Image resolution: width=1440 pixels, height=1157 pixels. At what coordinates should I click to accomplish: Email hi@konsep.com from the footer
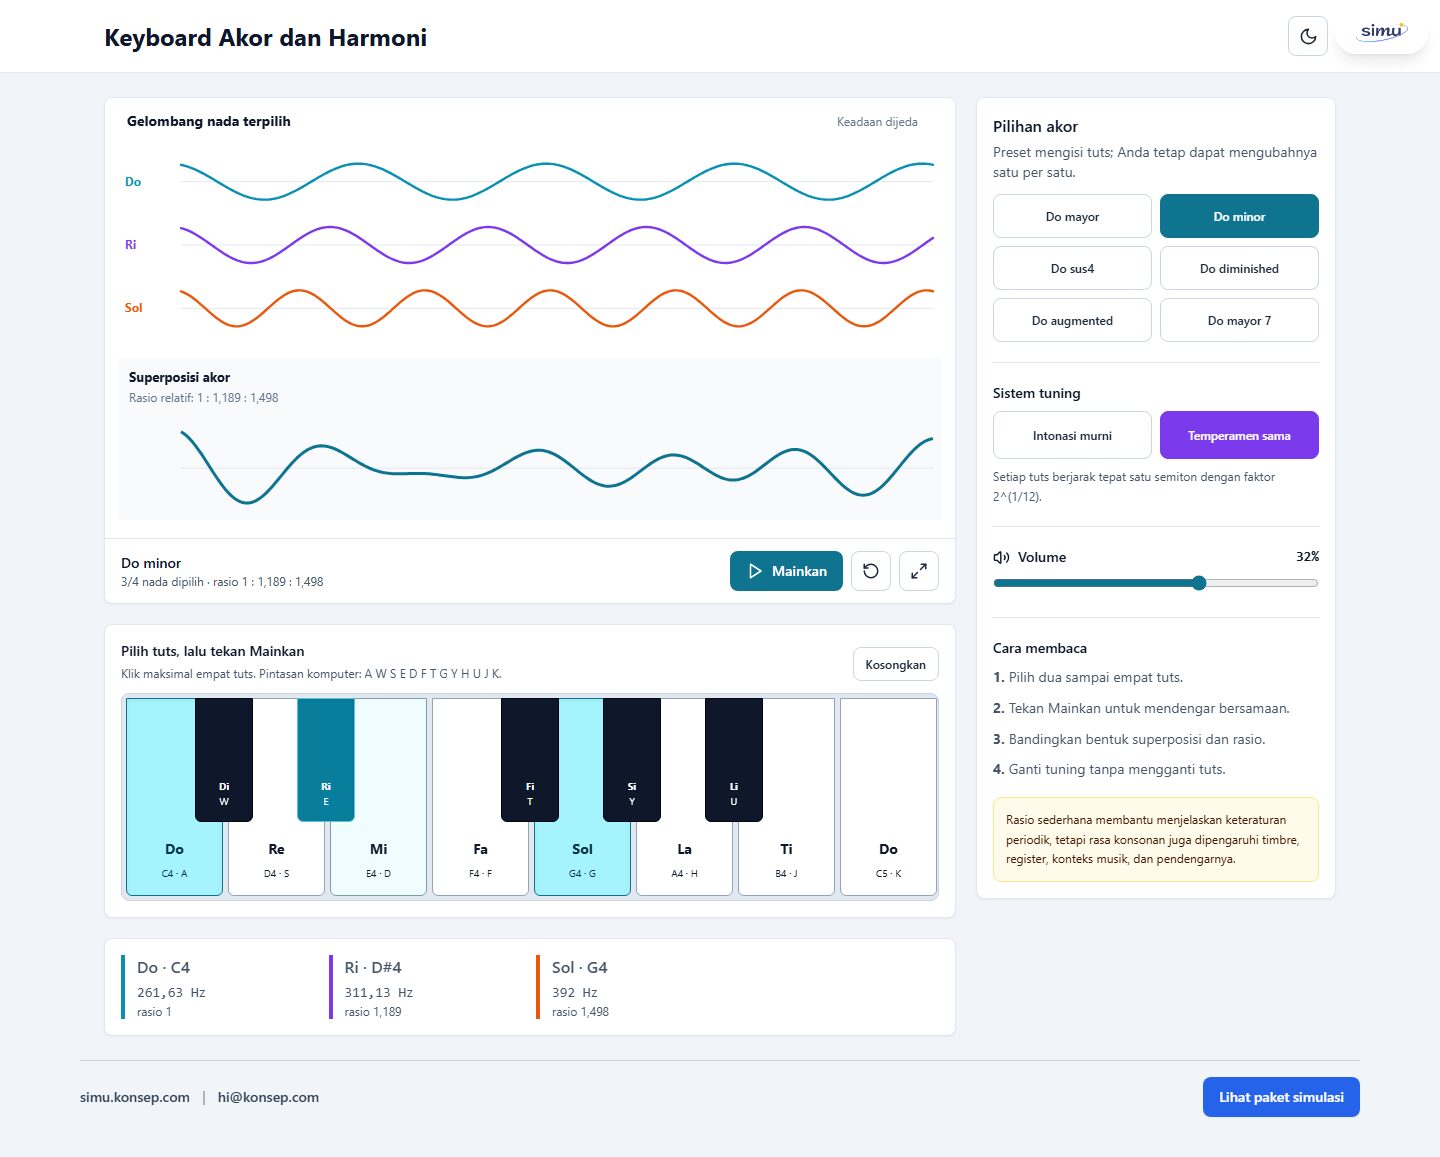tap(268, 1097)
